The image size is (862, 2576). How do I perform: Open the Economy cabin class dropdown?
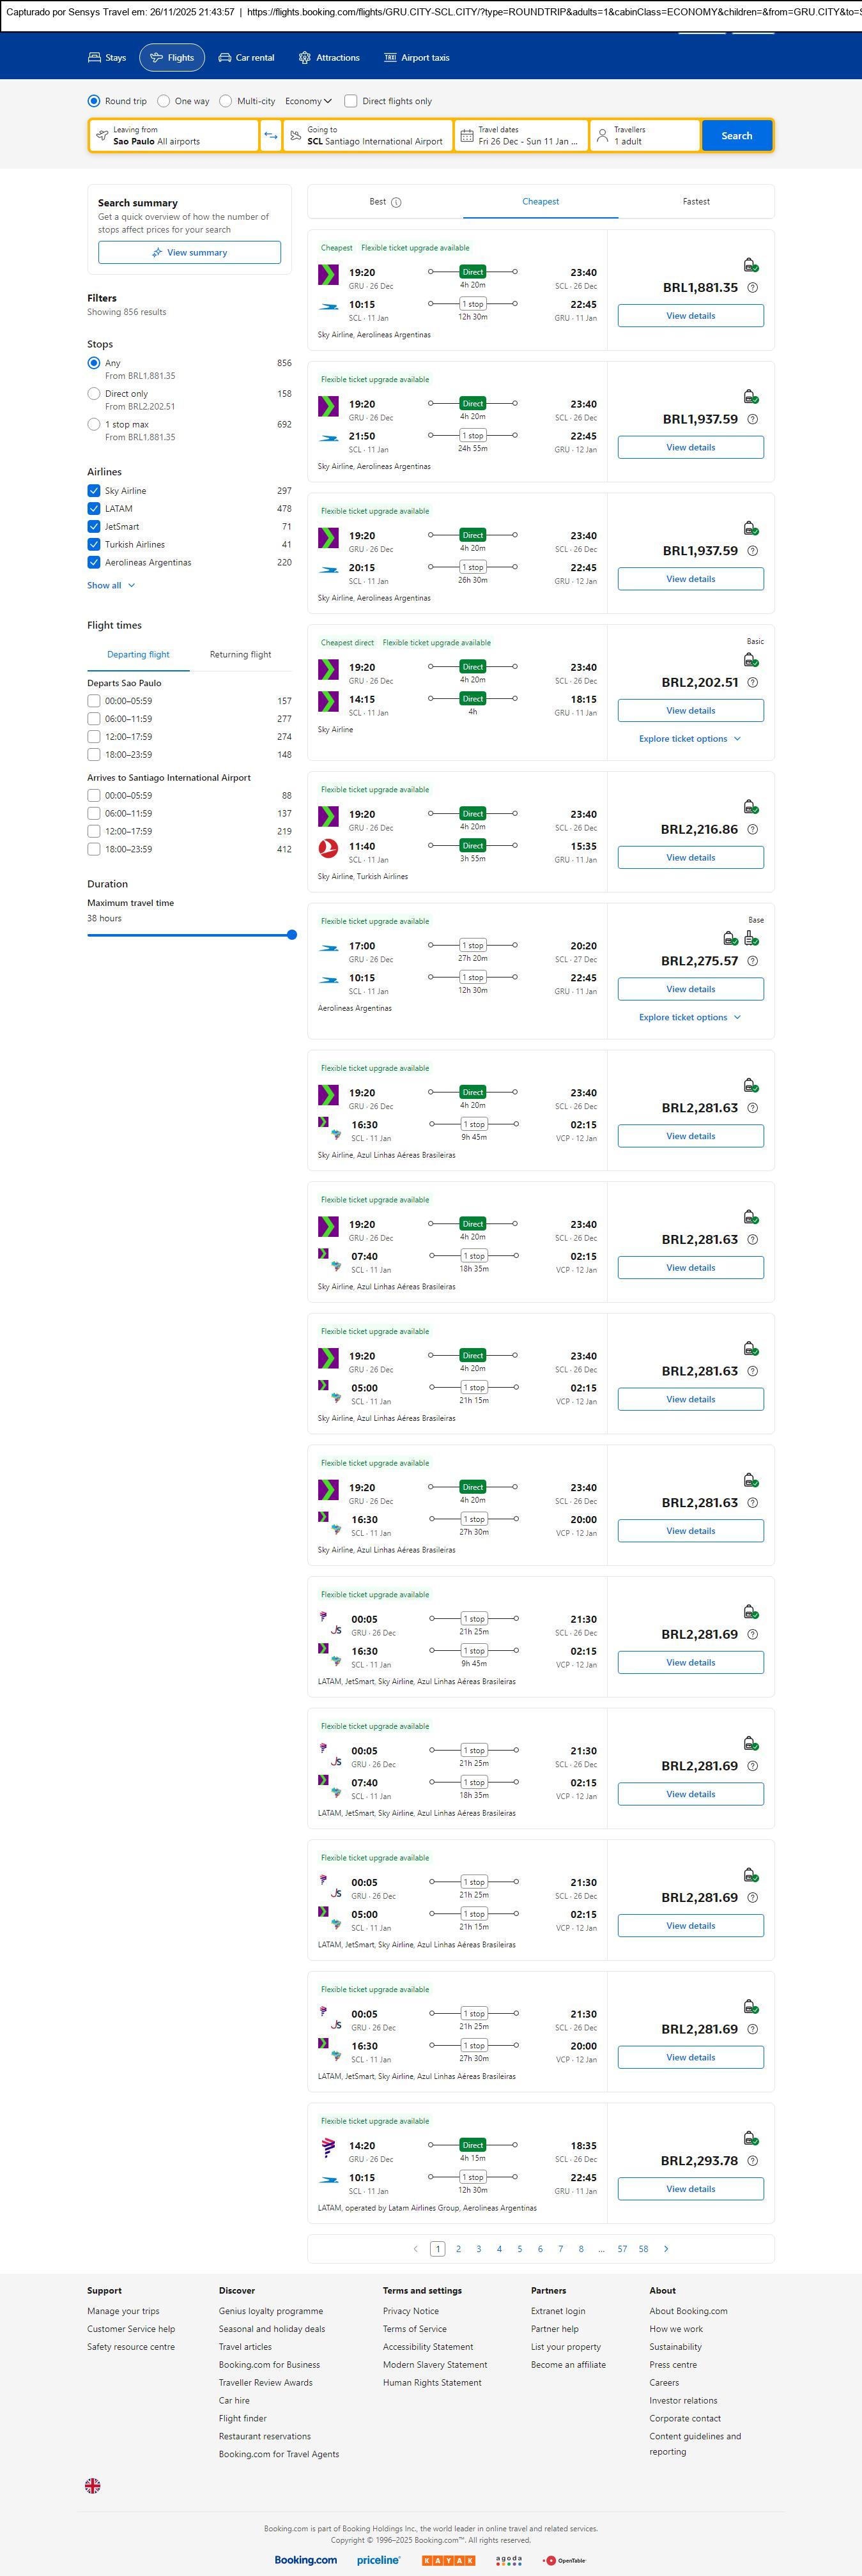308,101
